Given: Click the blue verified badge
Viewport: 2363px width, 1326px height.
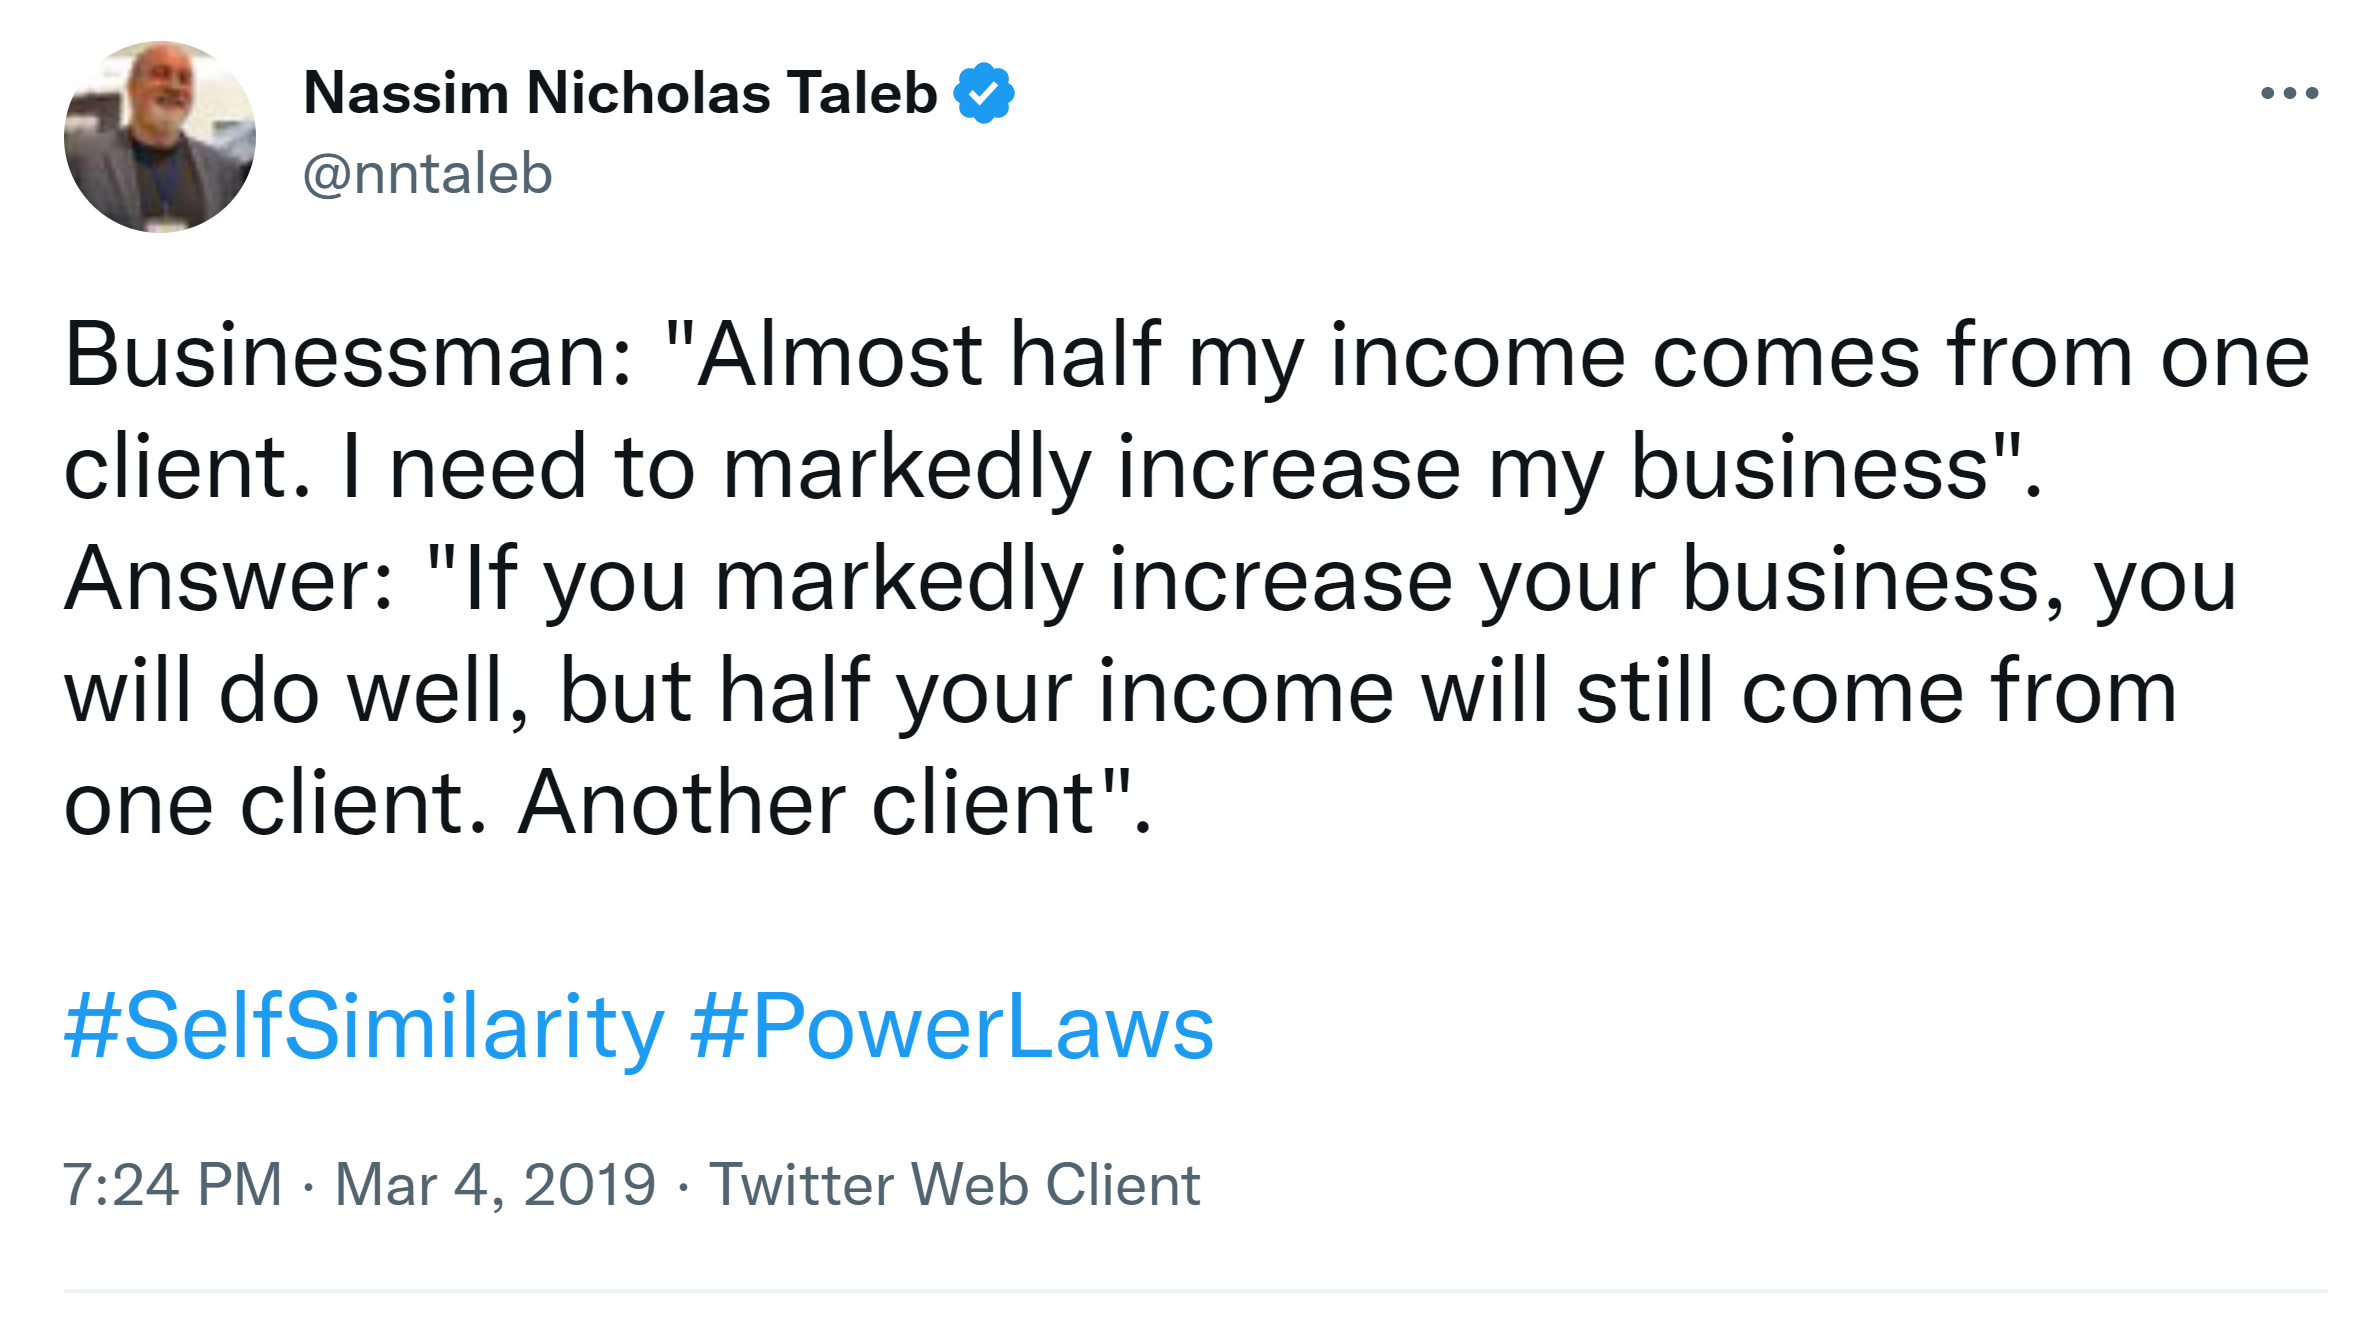Looking at the screenshot, I should 984,93.
